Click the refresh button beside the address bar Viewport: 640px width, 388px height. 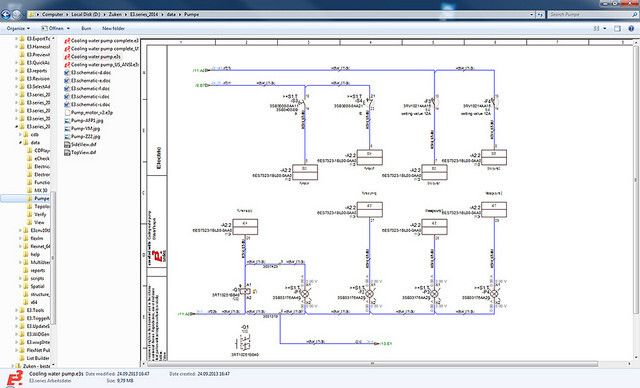coord(540,14)
